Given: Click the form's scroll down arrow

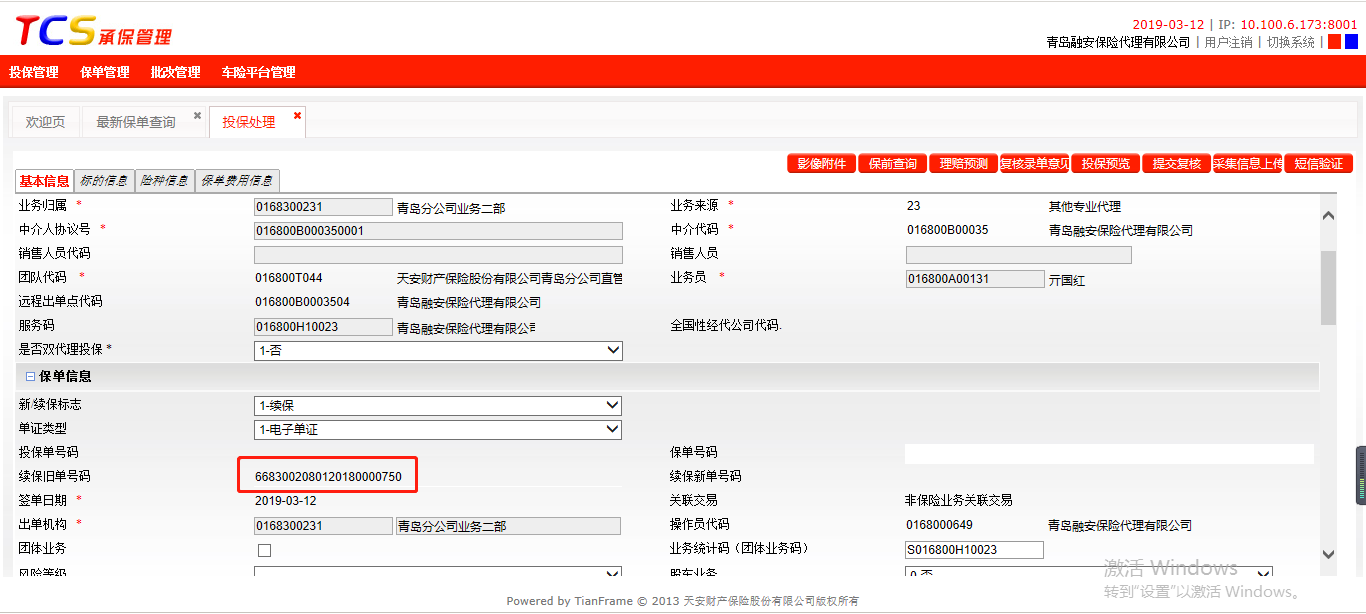Looking at the screenshot, I should tap(1328, 553).
